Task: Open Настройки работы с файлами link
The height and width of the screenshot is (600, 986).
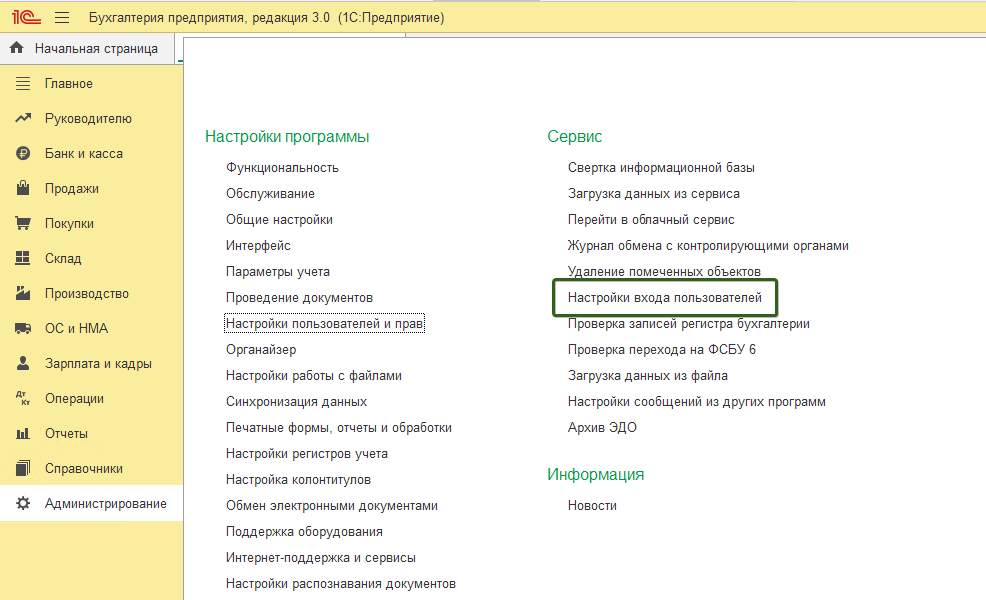Action: pyautogui.click(x=314, y=375)
